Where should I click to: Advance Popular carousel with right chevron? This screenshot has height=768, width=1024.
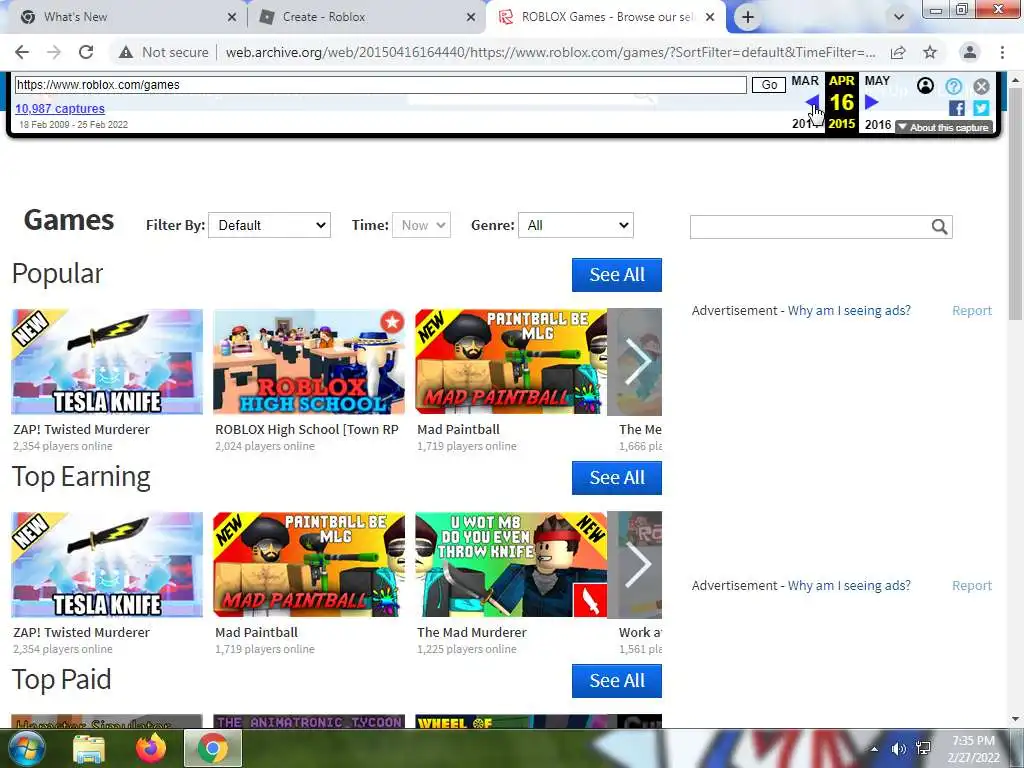click(635, 362)
